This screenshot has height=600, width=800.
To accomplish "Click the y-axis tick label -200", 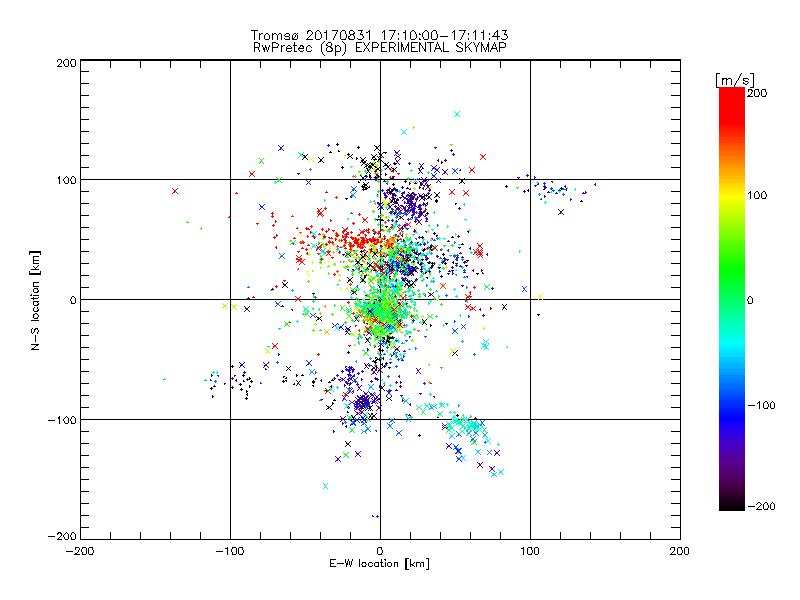I will (62, 536).
